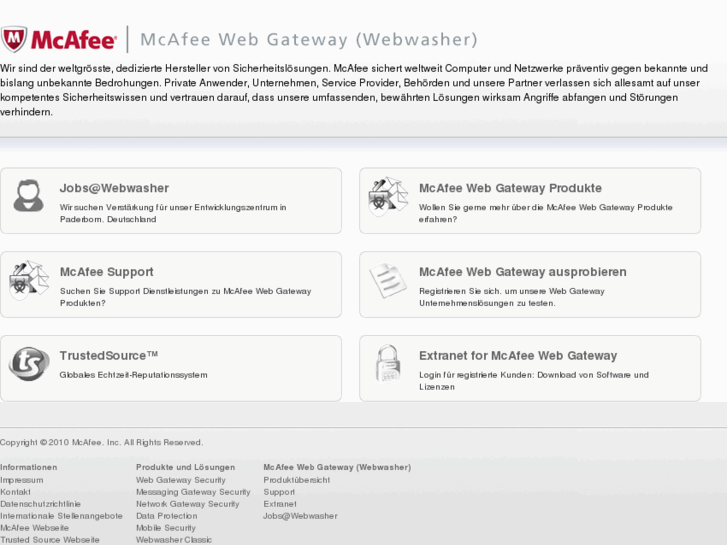Click the Copyright 2010 McAfee notice
Screen dimensions: 727x545
coord(102,442)
